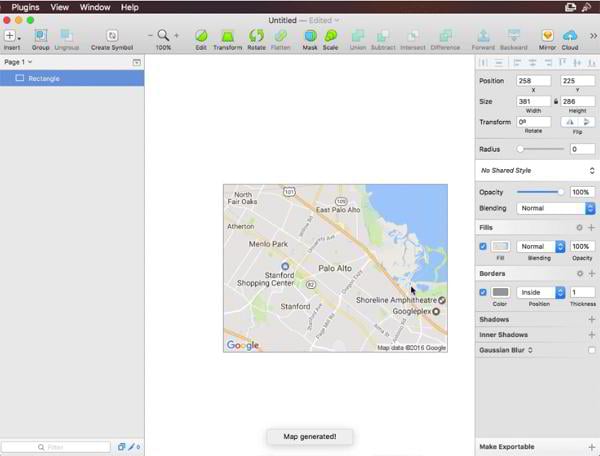Click the Scale tool icon
Image resolution: width=600 pixels, height=456 pixels.
[x=330, y=35]
